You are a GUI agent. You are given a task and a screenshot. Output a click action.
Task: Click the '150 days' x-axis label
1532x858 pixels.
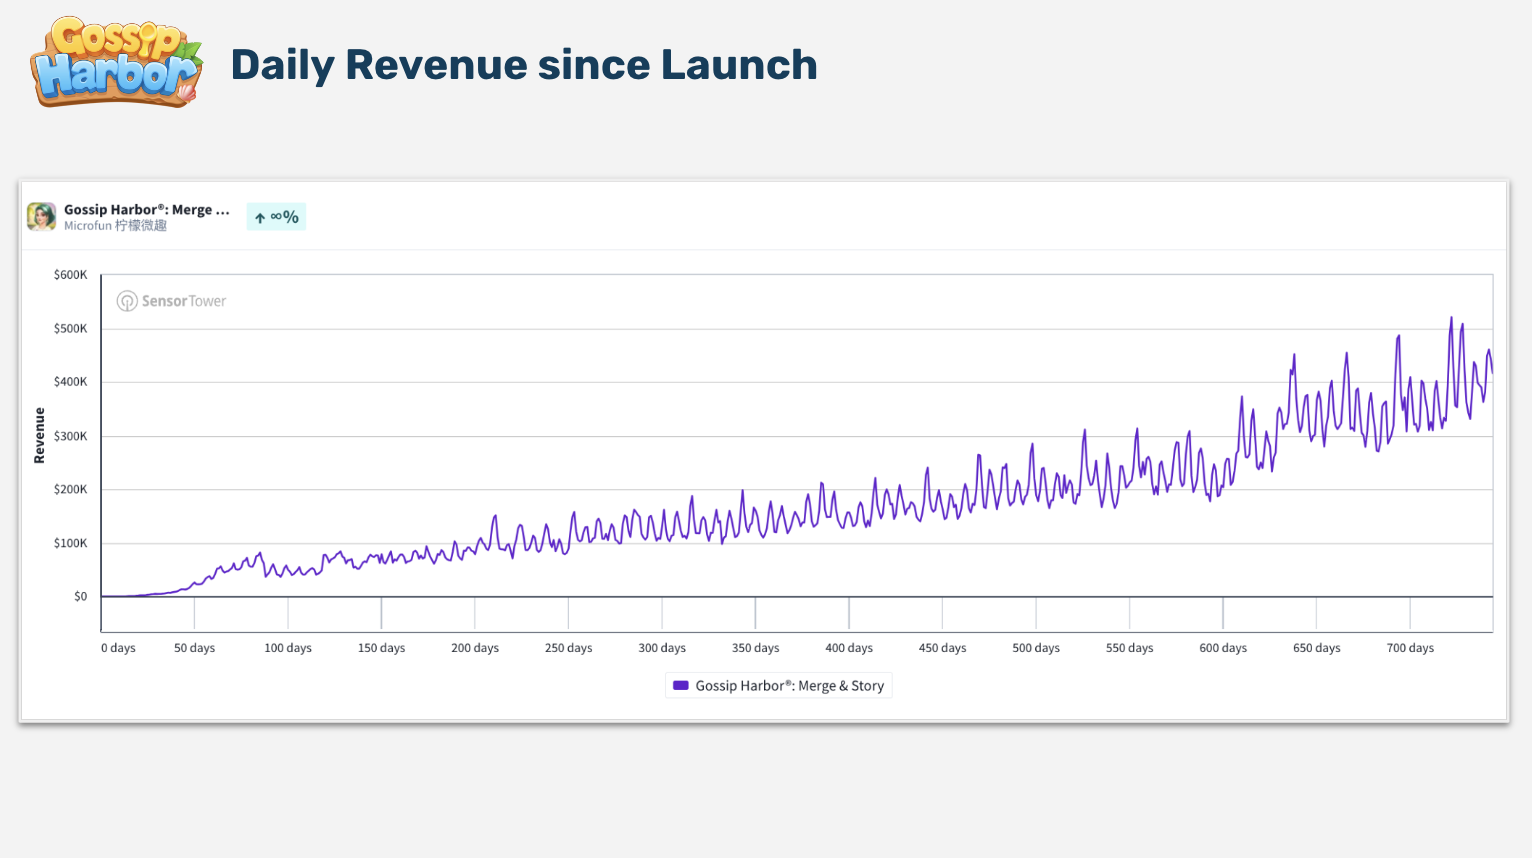click(x=382, y=648)
